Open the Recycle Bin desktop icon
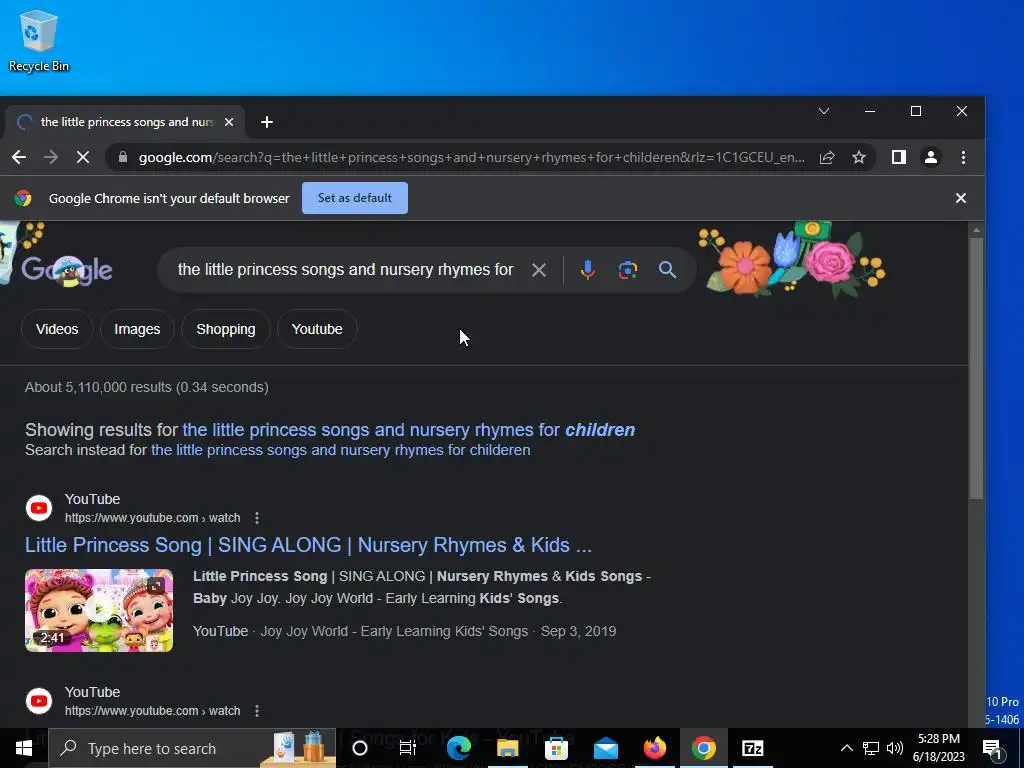The image size is (1024, 768). point(39,40)
